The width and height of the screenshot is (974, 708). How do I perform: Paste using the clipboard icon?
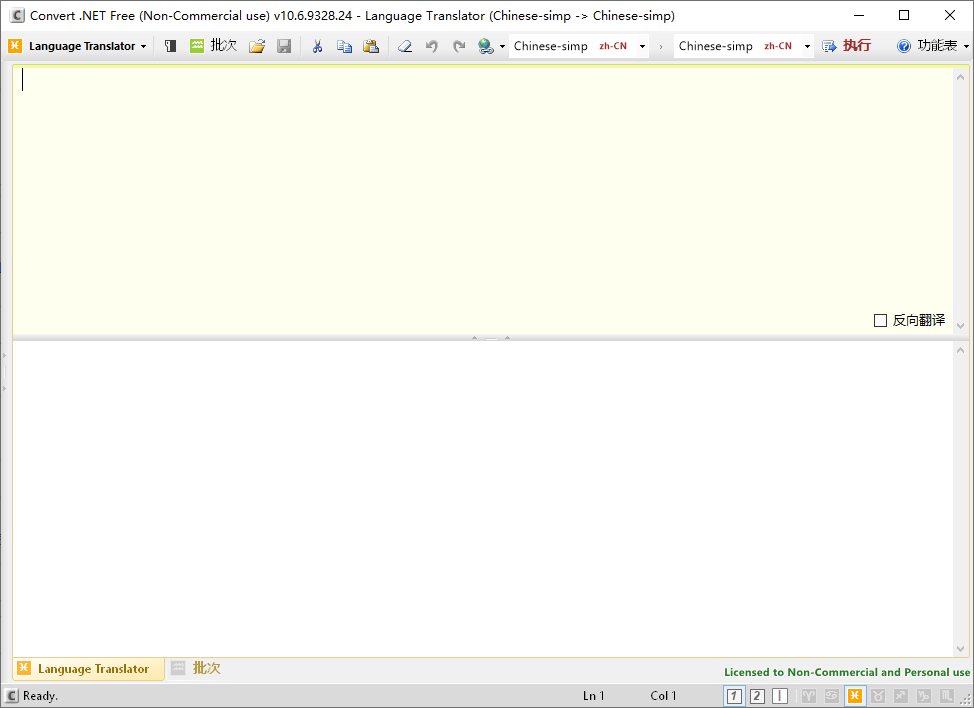pyautogui.click(x=371, y=46)
